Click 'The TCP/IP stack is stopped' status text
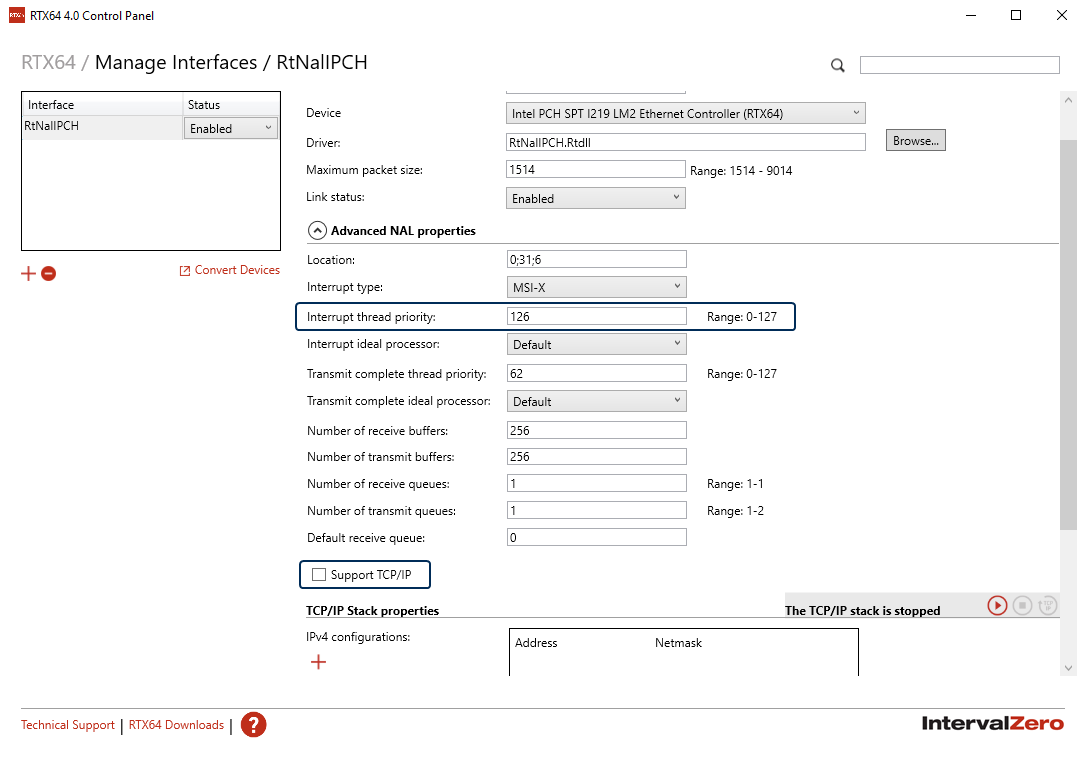This screenshot has height=761, width=1086. coord(862,611)
